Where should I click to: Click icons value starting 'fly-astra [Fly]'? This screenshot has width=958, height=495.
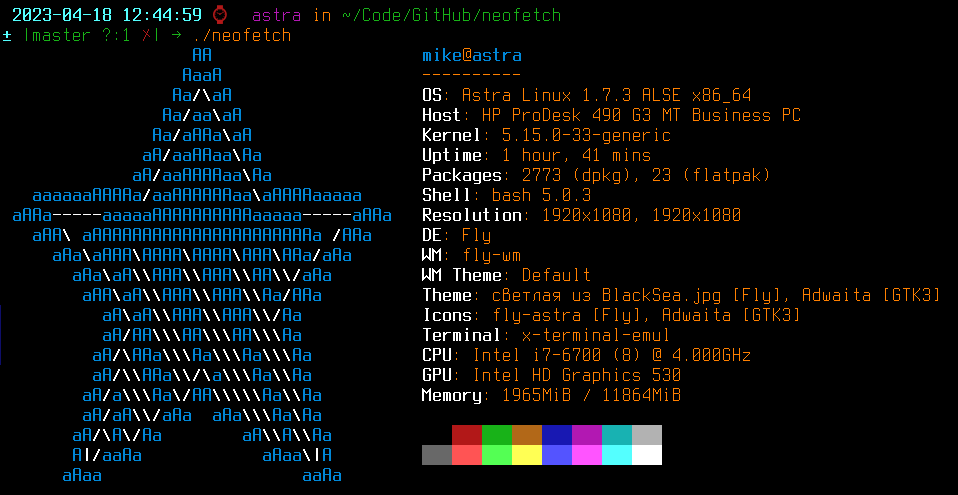646,315
